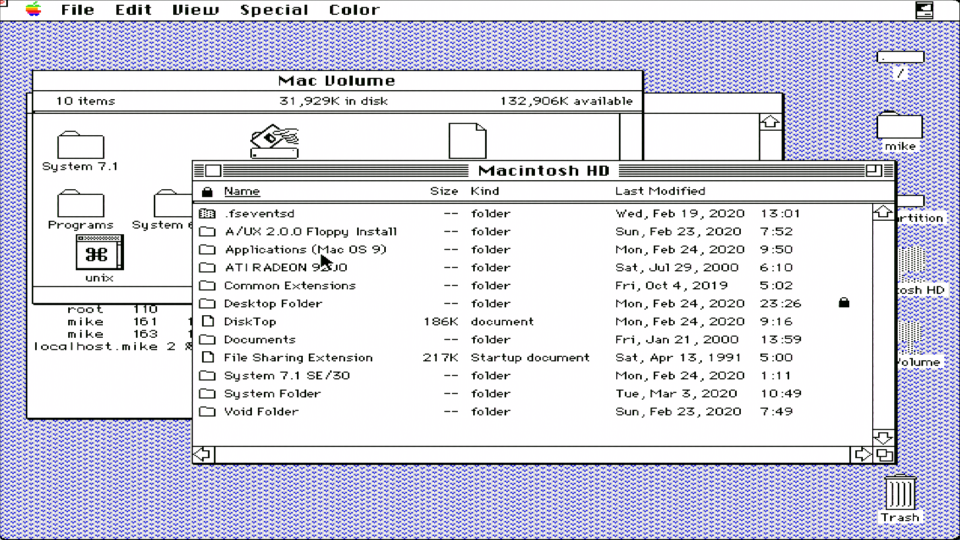The image size is (960, 540).
Task: Click left arrow of Macintosh HD horizontal scrollbar
Action: click(203, 454)
